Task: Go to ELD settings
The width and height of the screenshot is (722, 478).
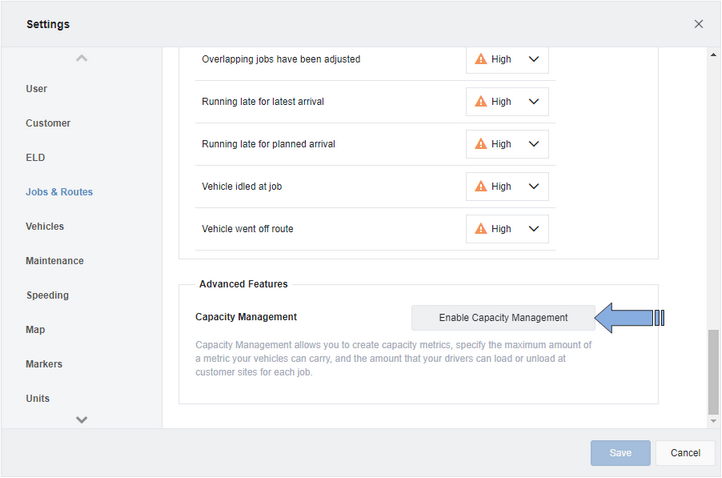Action: (35, 157)
